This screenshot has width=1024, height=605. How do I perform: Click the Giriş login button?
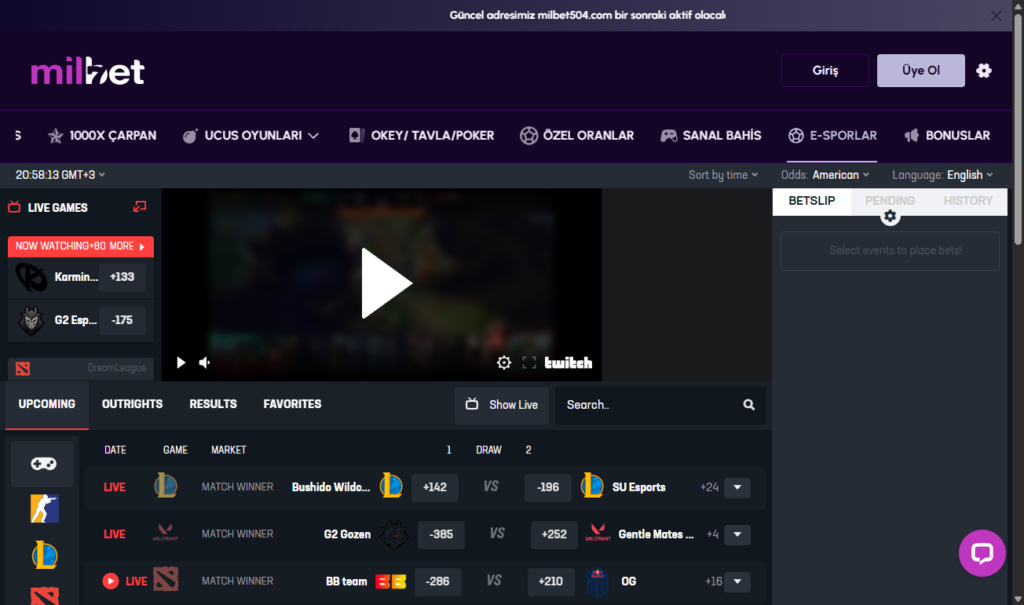click(825, 71)
